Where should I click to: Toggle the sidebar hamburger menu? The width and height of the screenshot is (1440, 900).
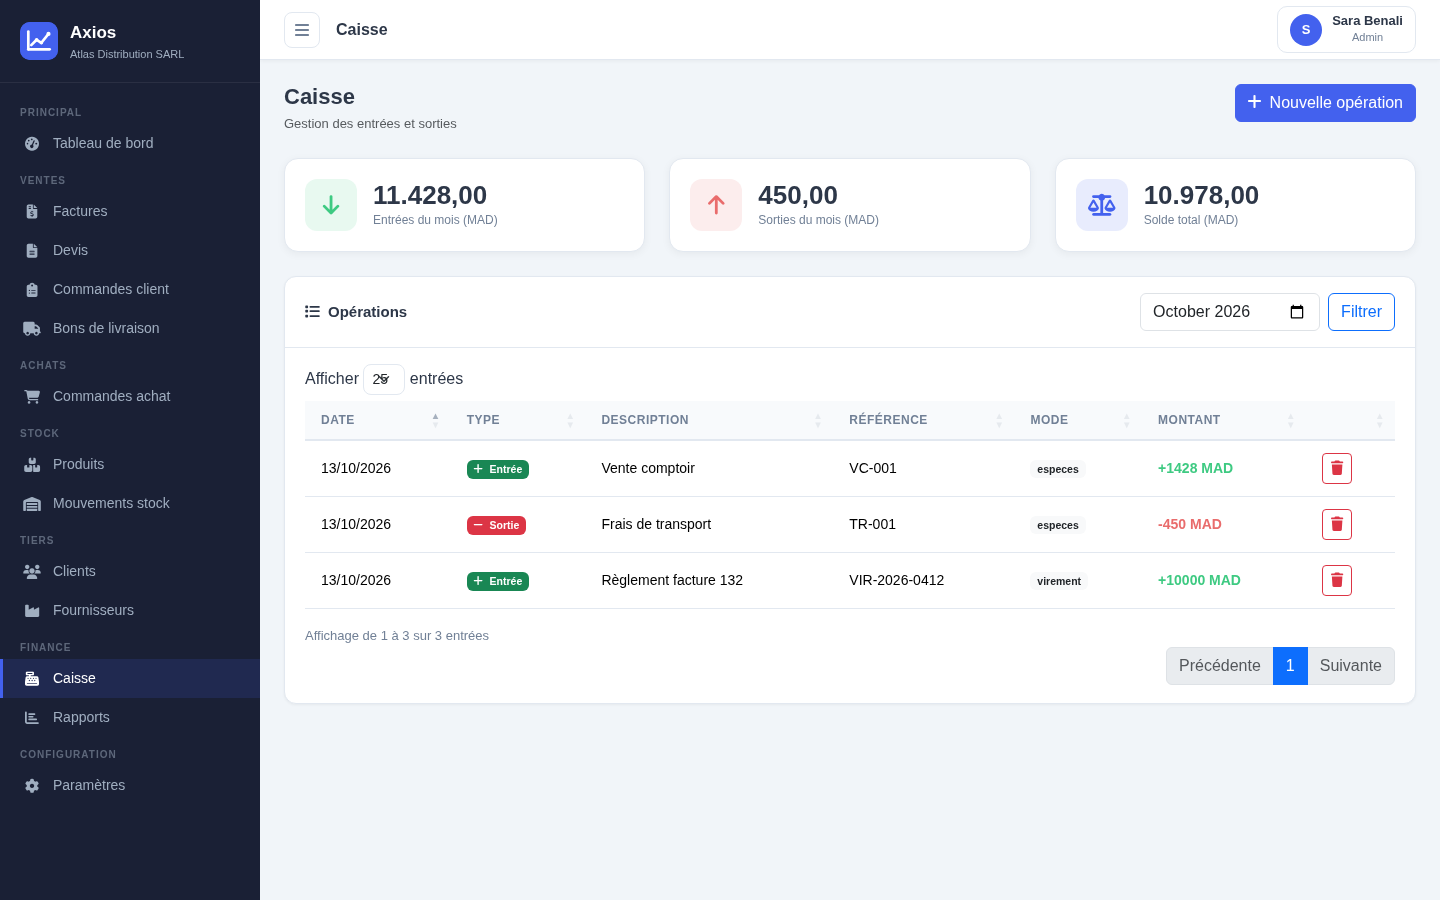[302, 30]
